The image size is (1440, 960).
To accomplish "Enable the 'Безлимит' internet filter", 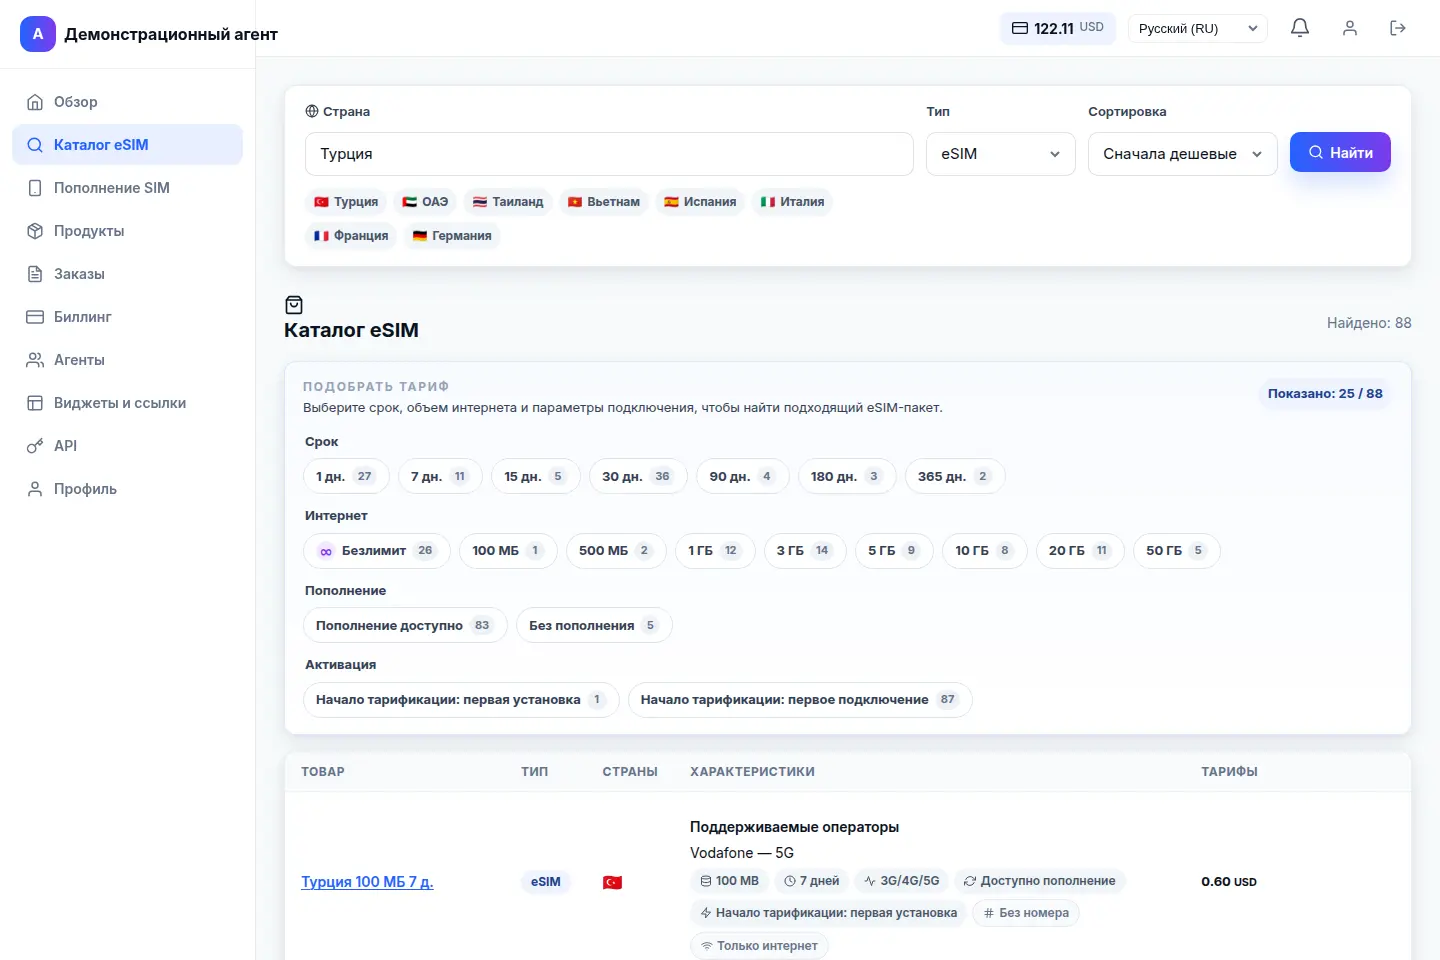I will coord(377,551).
